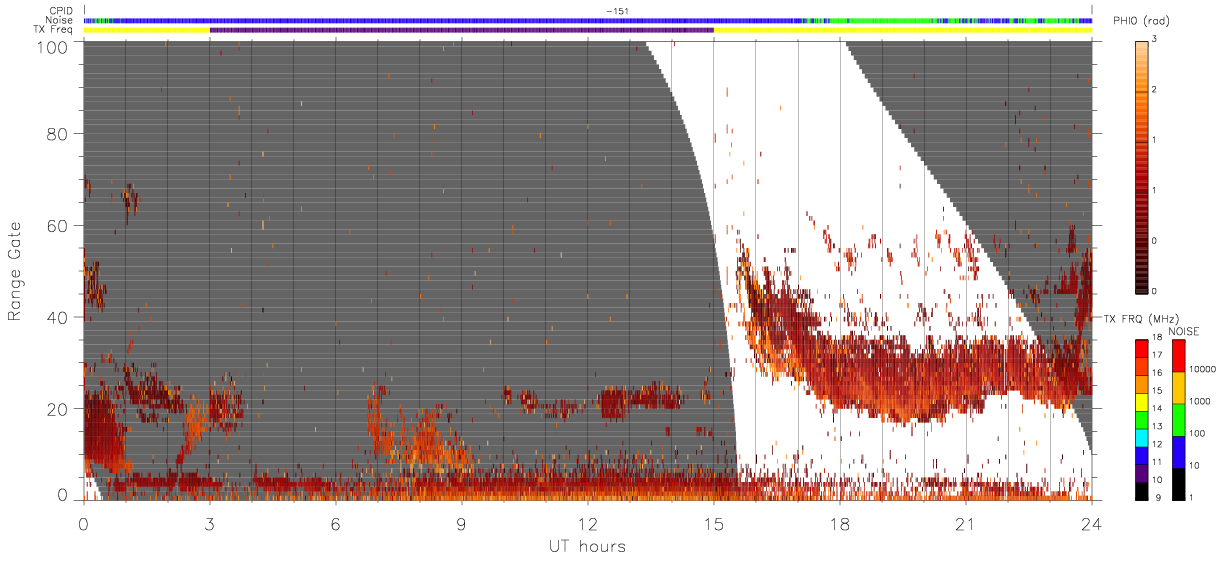Image resolution: width=1228 pixels, height=567 pixels.
Task: Click the "TX Freq" label at top left
Action: click(x=55, y=30)
